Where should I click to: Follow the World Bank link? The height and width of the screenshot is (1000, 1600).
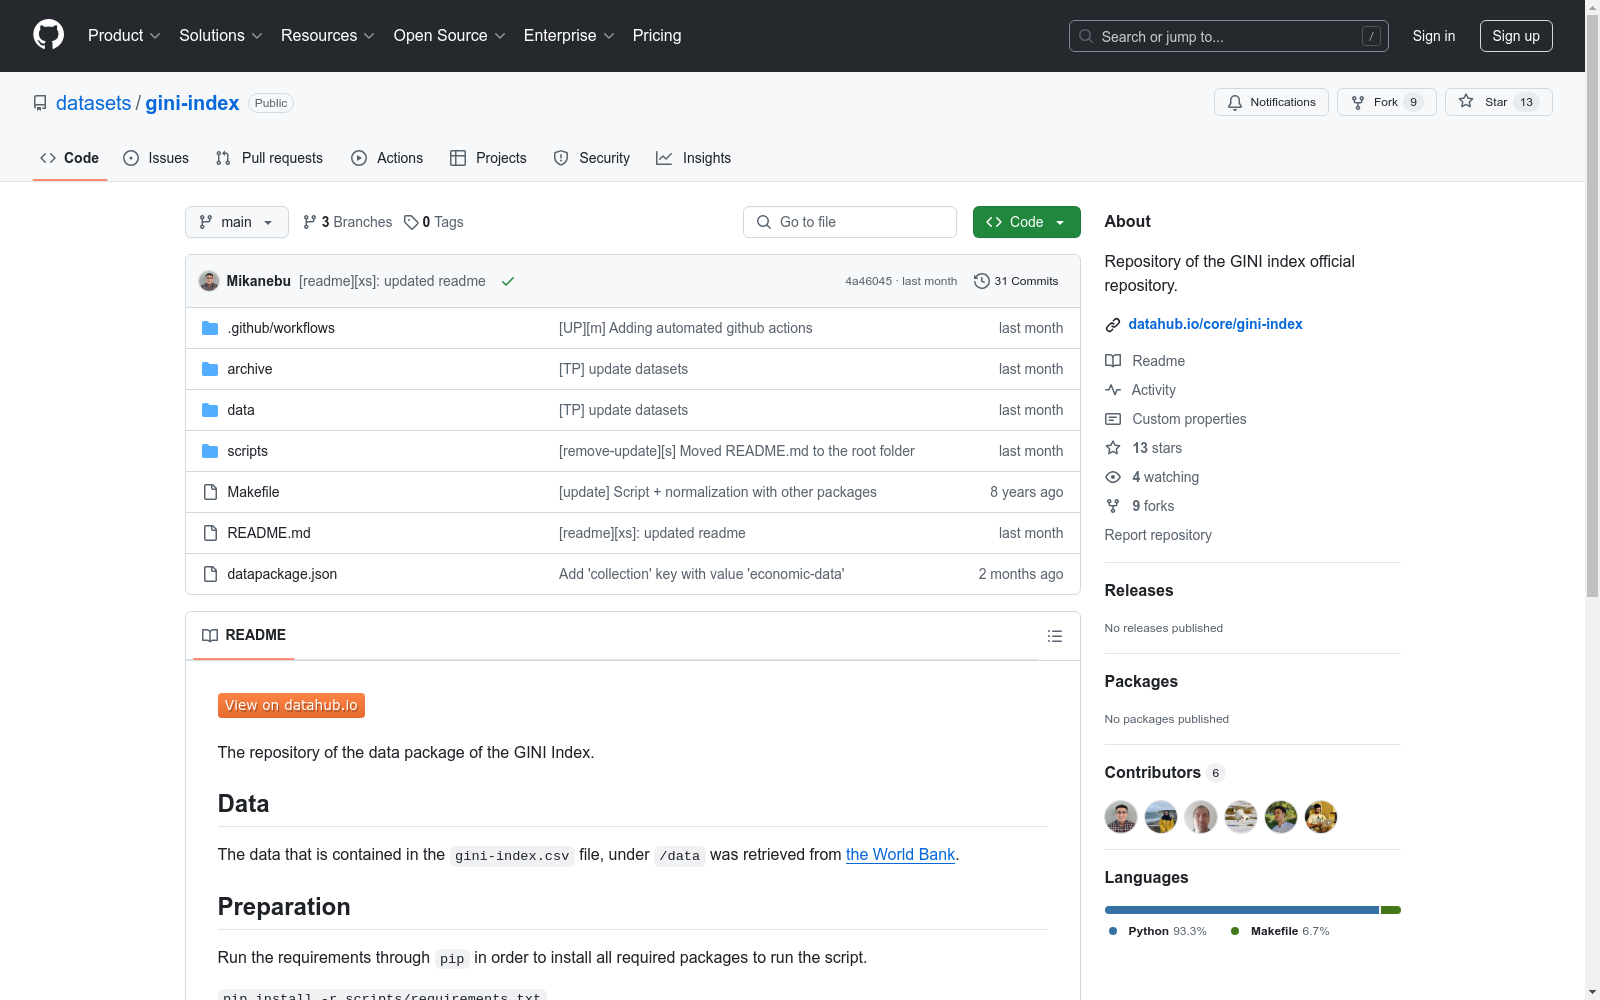coord(900,855)
